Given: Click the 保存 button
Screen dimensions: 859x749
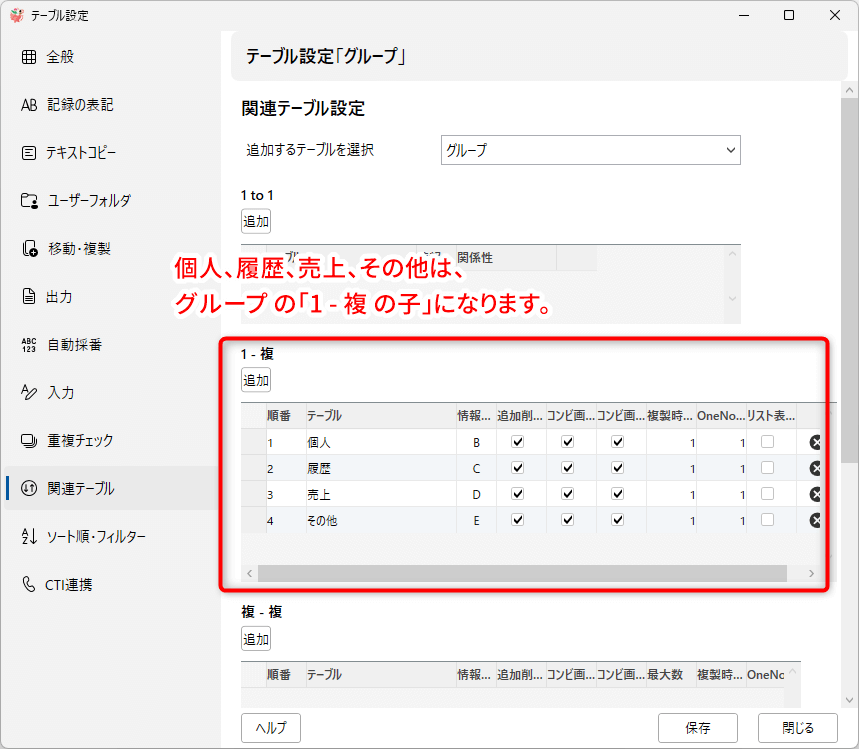Looking at the screenshot, I should [698, 727].
